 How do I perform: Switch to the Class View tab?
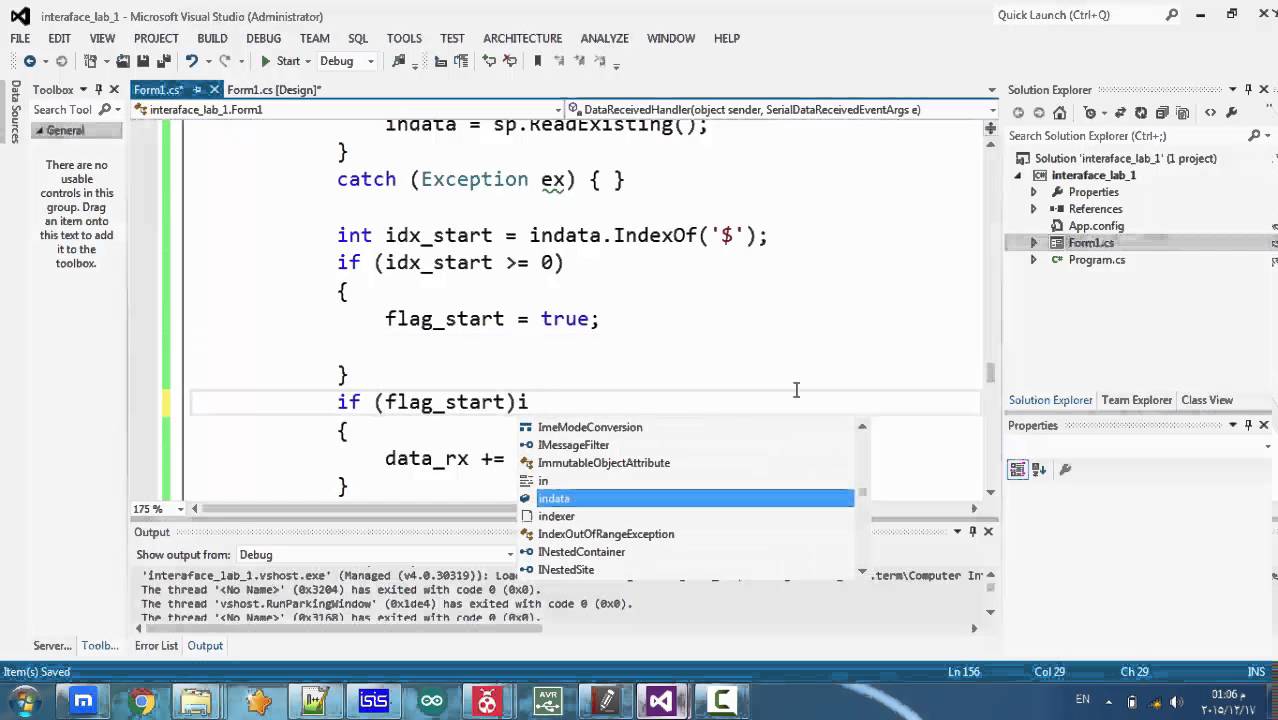[1207, 400]
